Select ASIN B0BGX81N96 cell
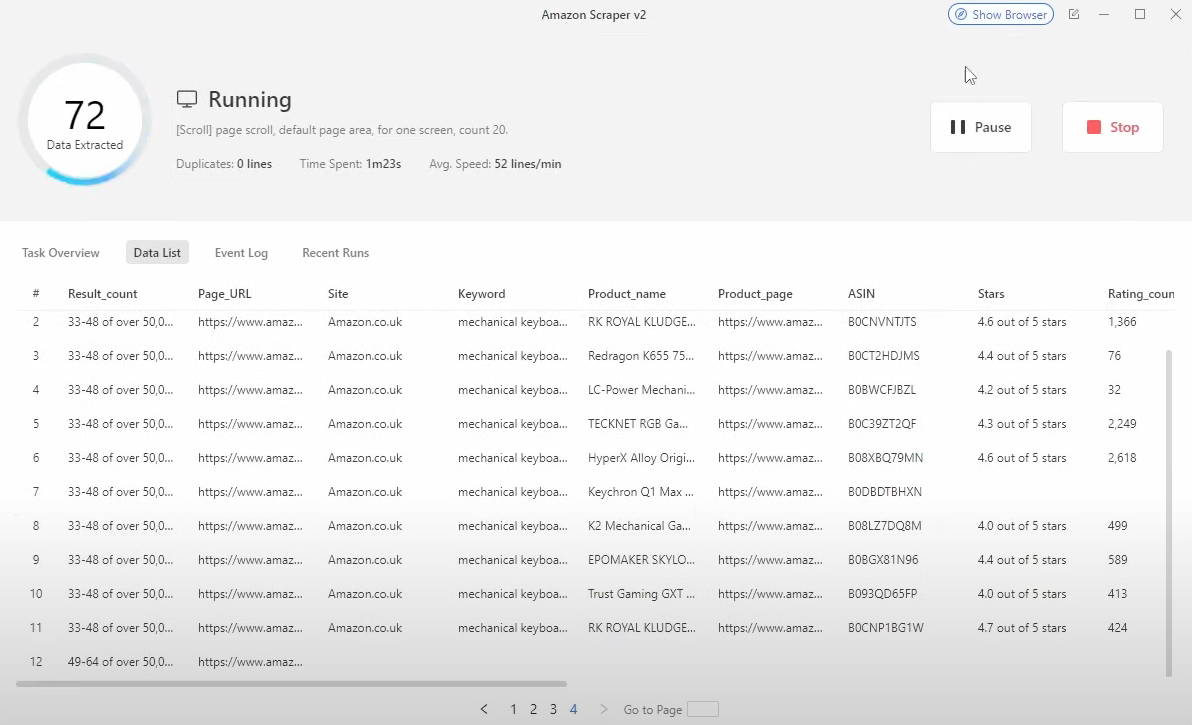 coord(883,560)
